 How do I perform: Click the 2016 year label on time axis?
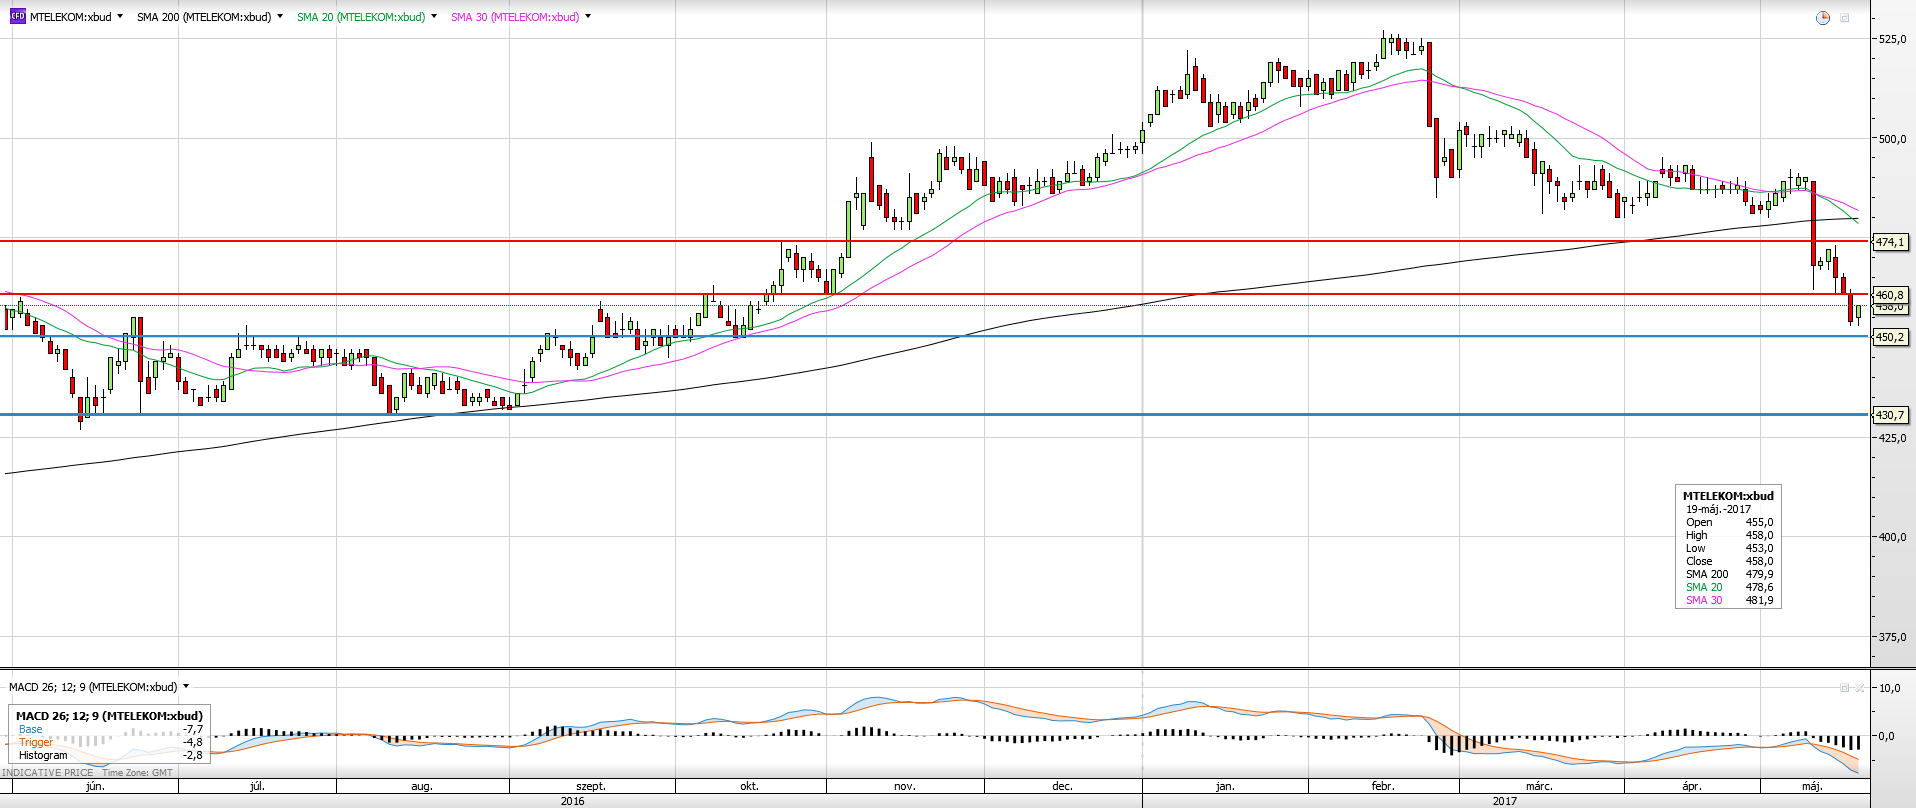pos(572,801)
